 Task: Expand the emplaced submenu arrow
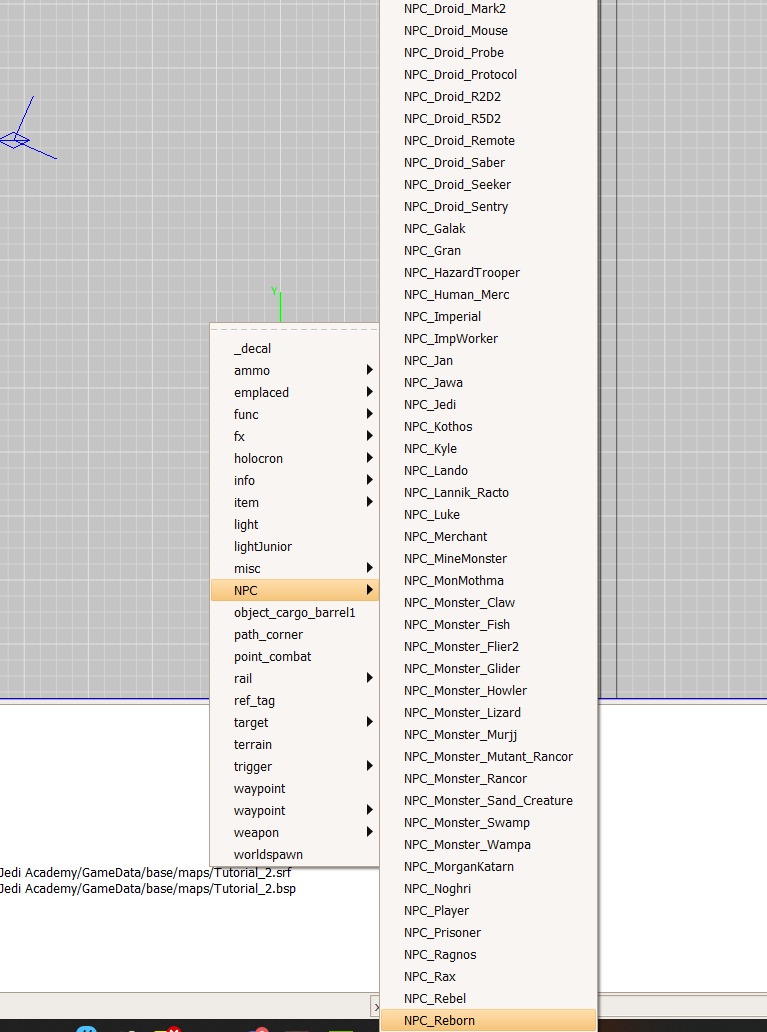point(370,392)
